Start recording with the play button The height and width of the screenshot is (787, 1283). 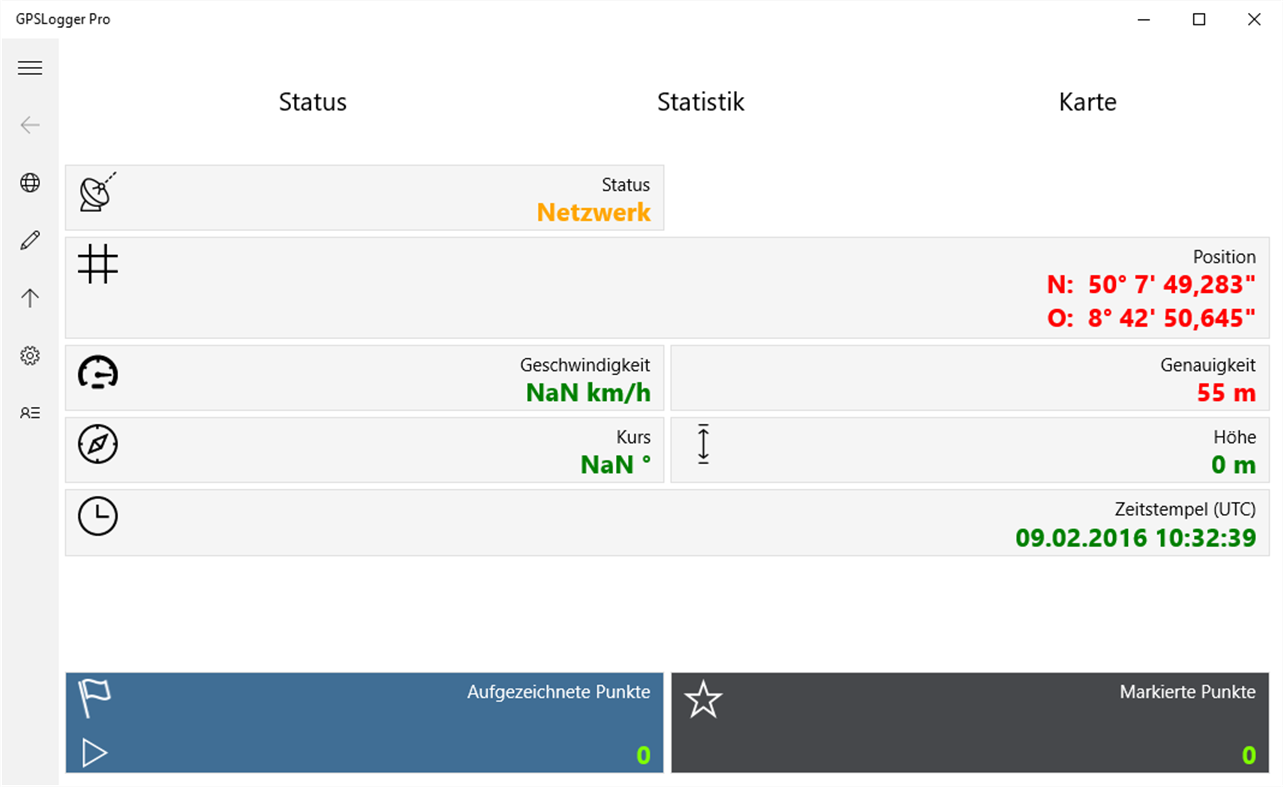pos(94,752)
